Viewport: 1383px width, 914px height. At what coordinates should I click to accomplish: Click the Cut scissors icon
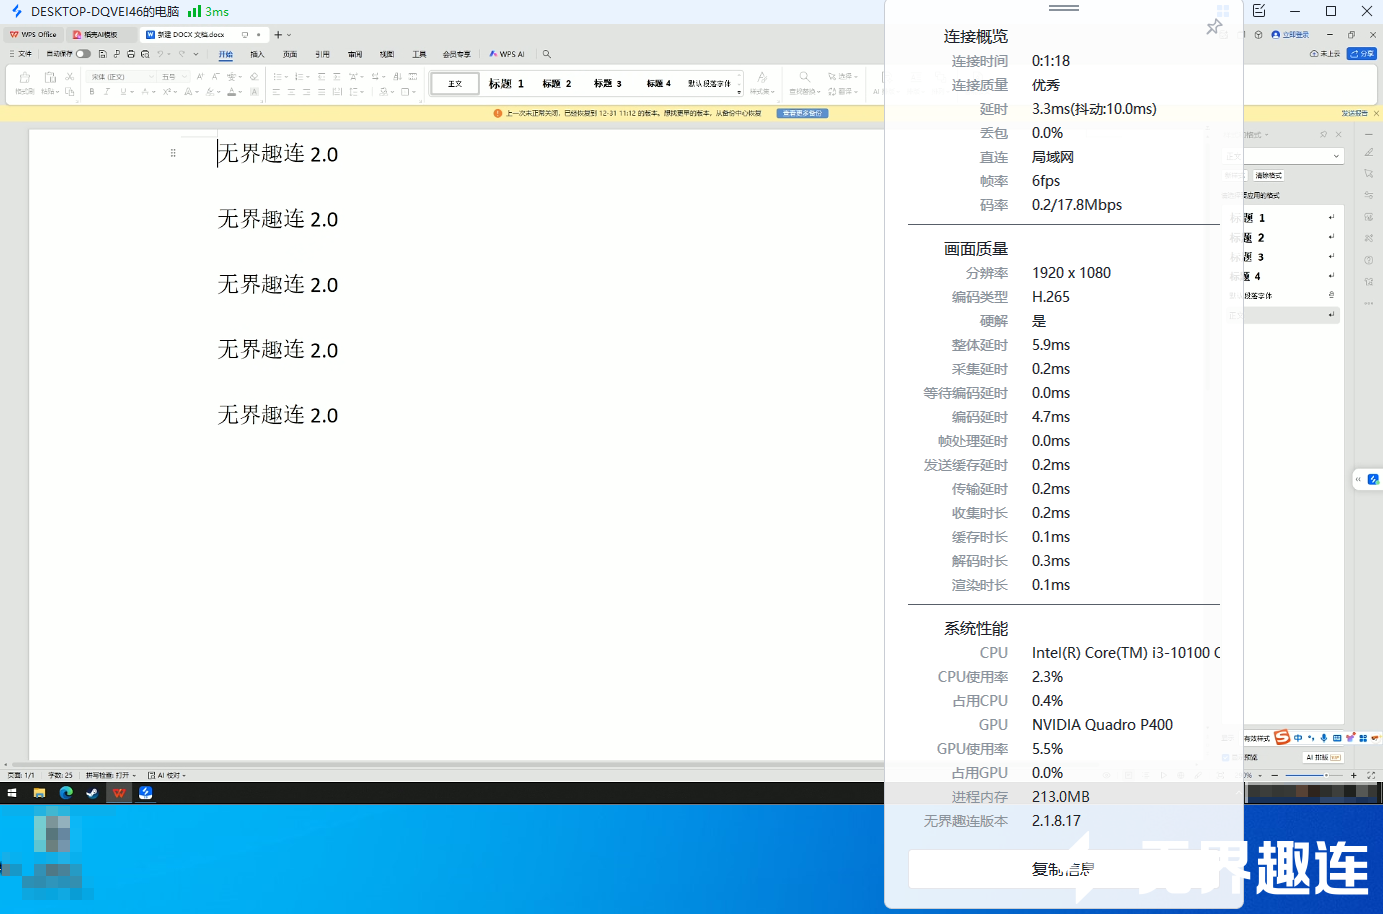(69, 76)
